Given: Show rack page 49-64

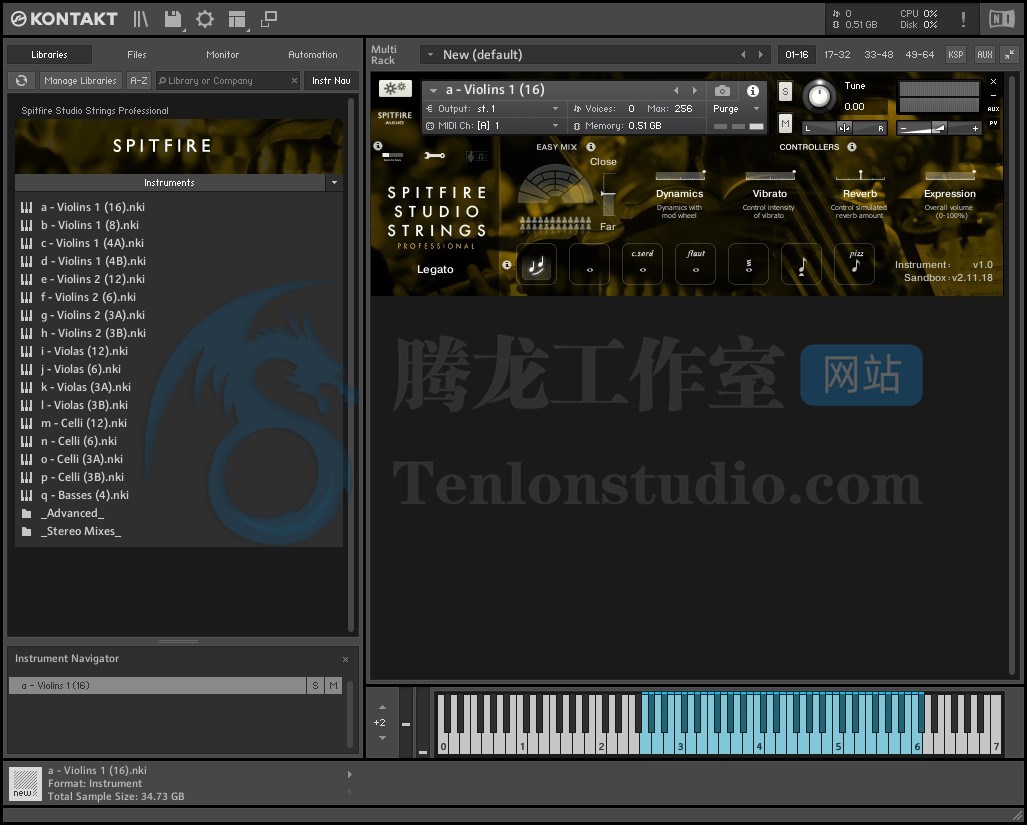Looking at the screenshot, I should (920, 54).
